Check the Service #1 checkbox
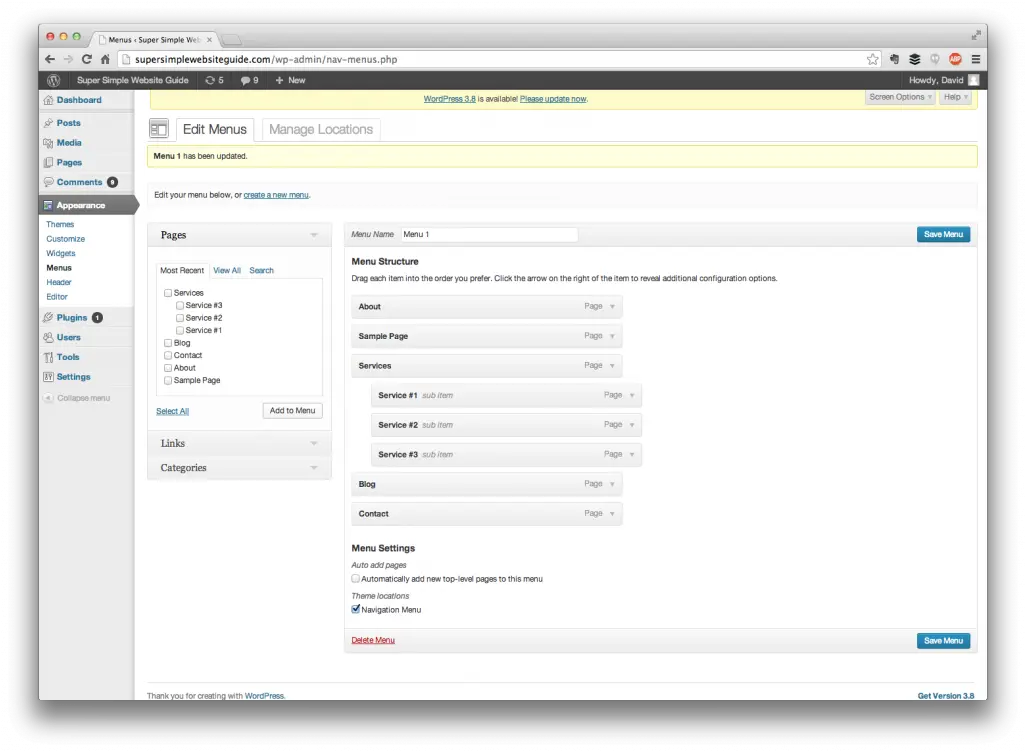Screen dimensions: 1025x751 click(x=180, y=330)
